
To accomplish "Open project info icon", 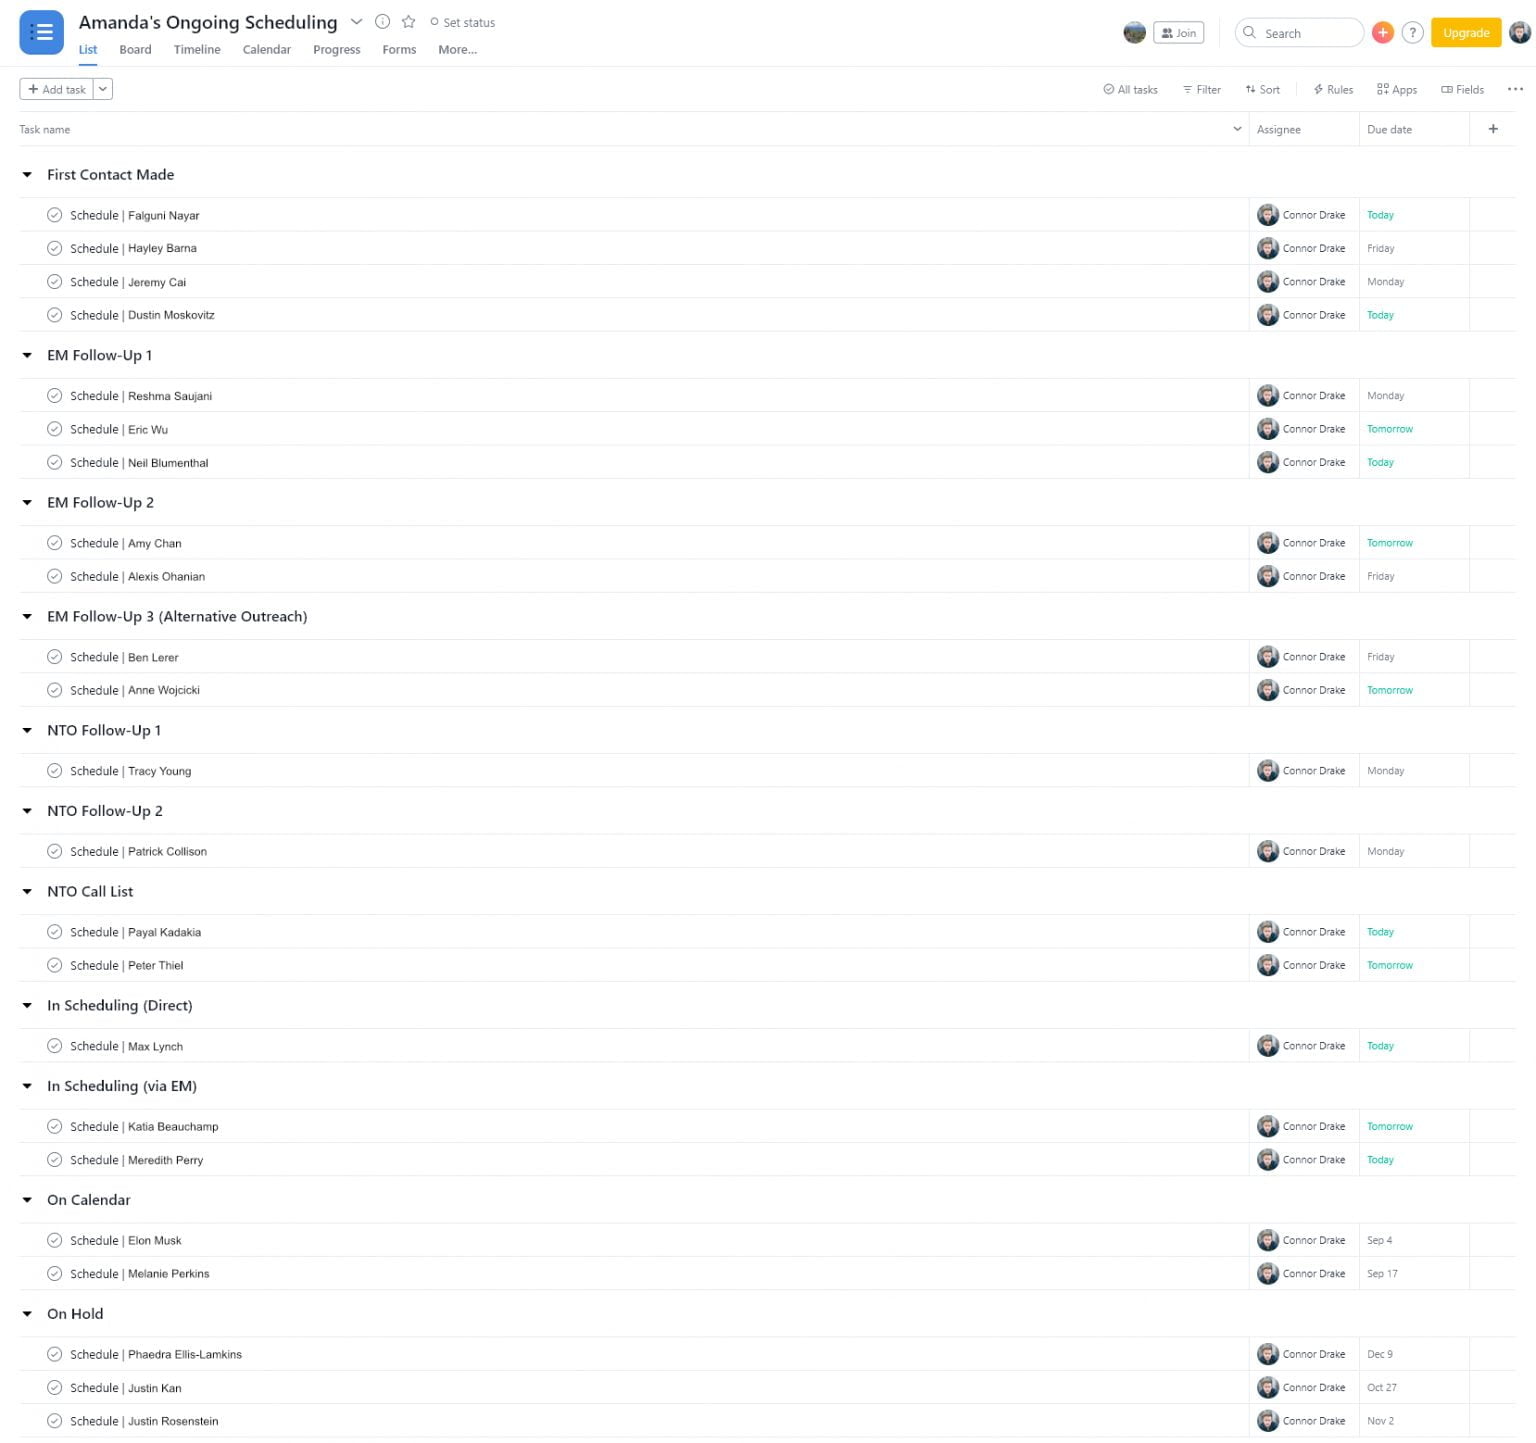I will coord(382,21).
